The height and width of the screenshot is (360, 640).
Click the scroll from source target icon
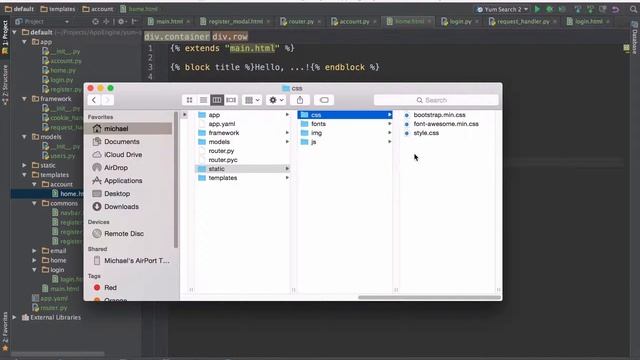[95, 22]
